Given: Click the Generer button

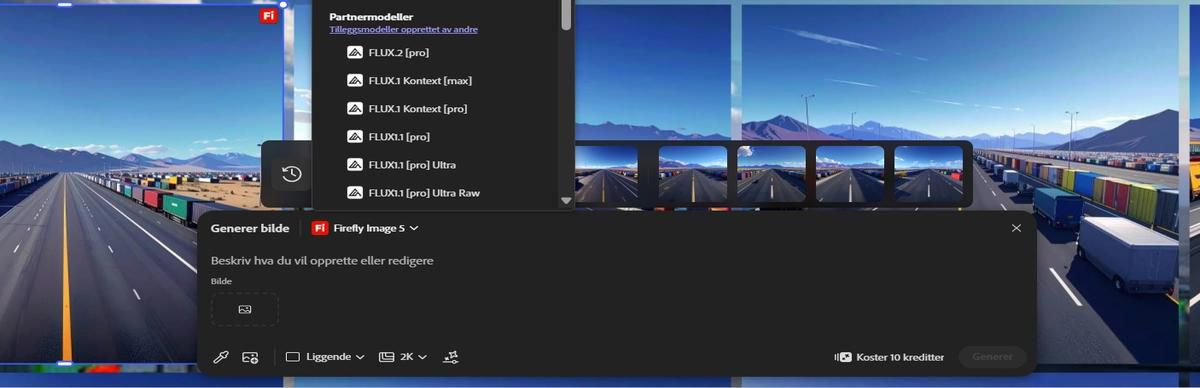Looking at the screenshot, I should point(992,357).
